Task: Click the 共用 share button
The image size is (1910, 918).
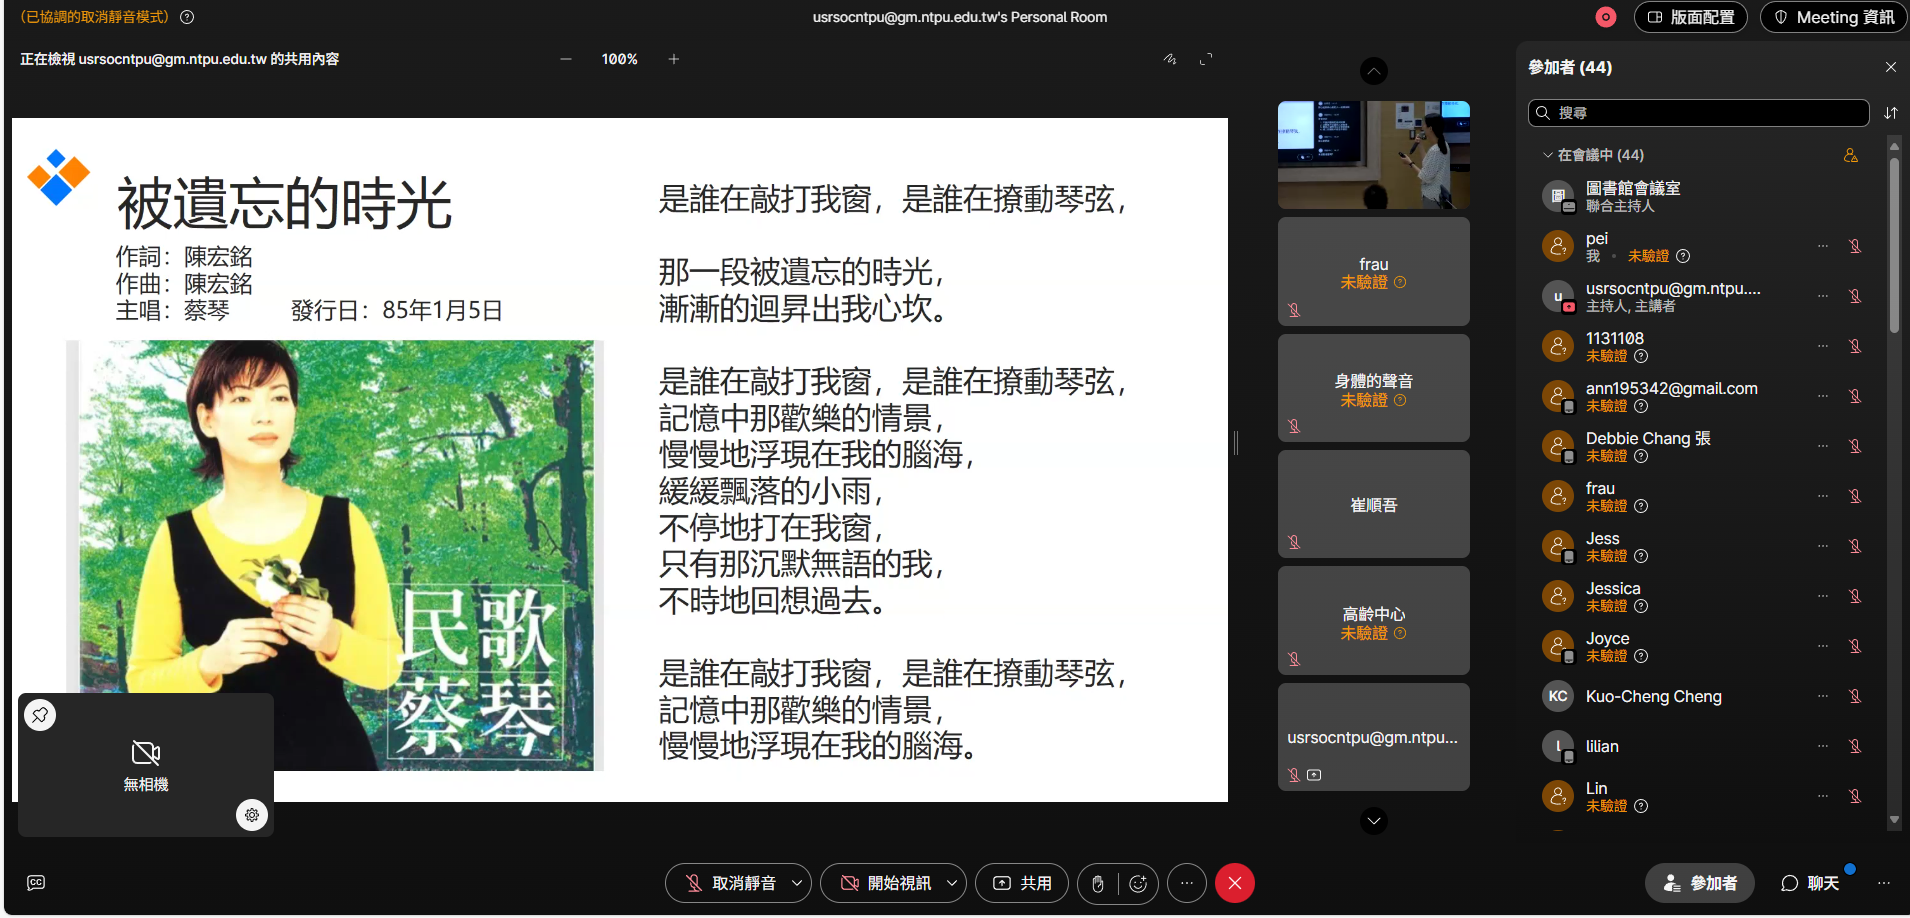Action: 1021,883
